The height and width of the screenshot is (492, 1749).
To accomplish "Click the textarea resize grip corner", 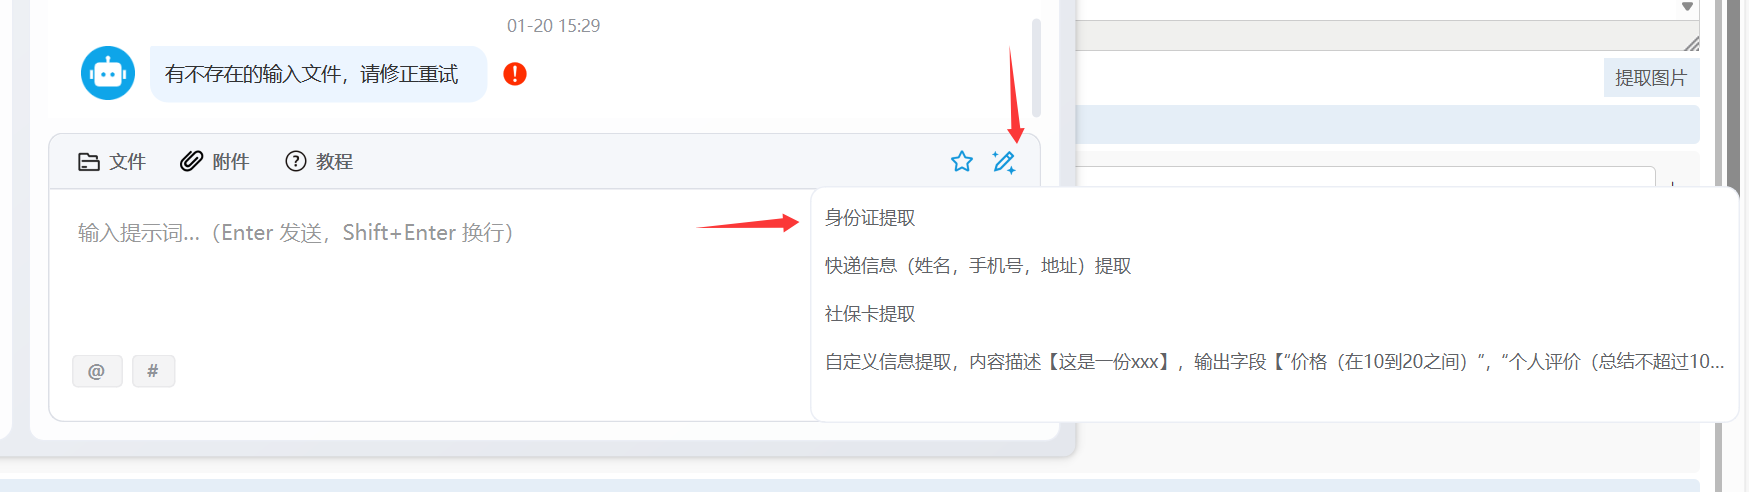I will point(1691,43).
